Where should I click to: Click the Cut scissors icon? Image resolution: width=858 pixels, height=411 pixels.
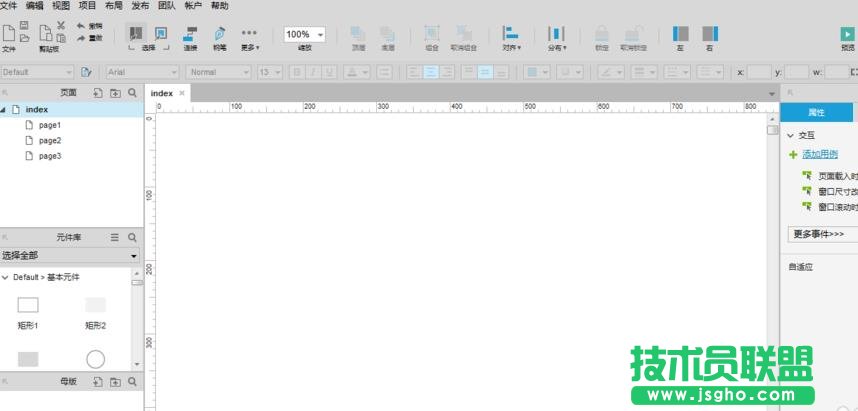pos(61,26)
